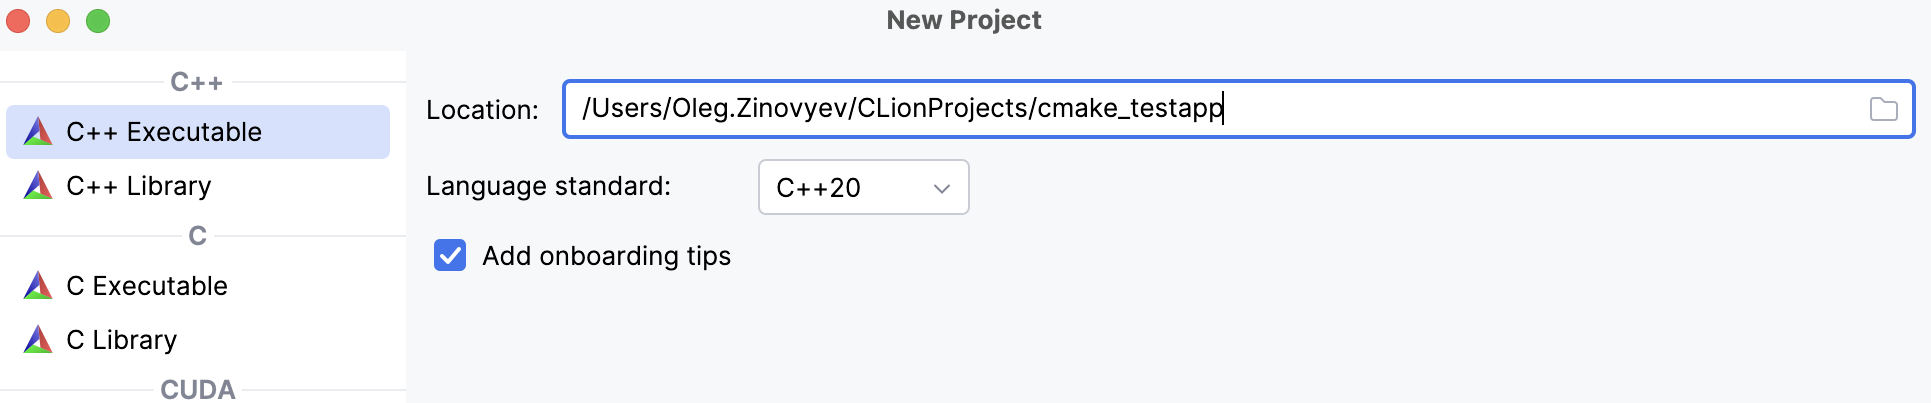Click the CMake icon beside C Library
Screen dimensions: 1931x403
[x=38, y=340]
